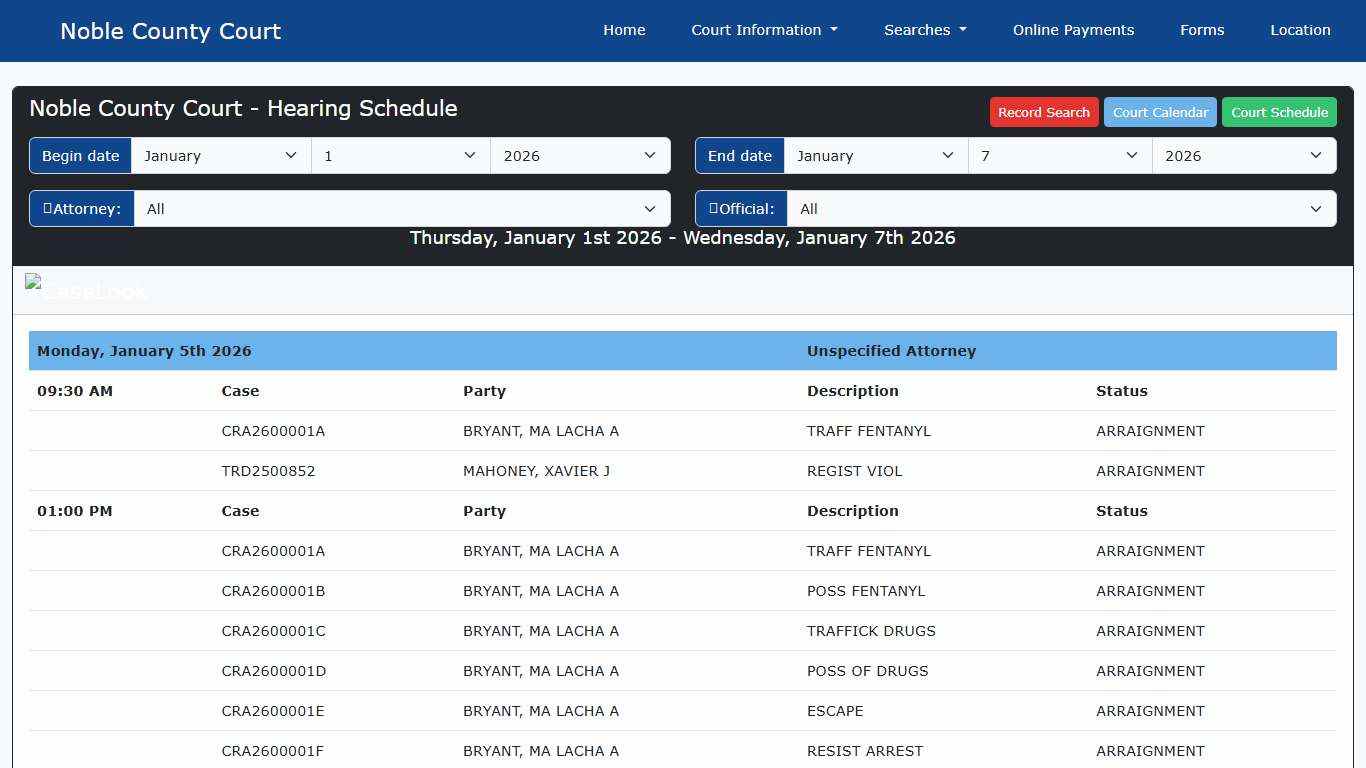Image resolution: width=1366 pixels, height=768 pixels.
Task: Expand the Begin date year dropdown
Action: [580, 156]
